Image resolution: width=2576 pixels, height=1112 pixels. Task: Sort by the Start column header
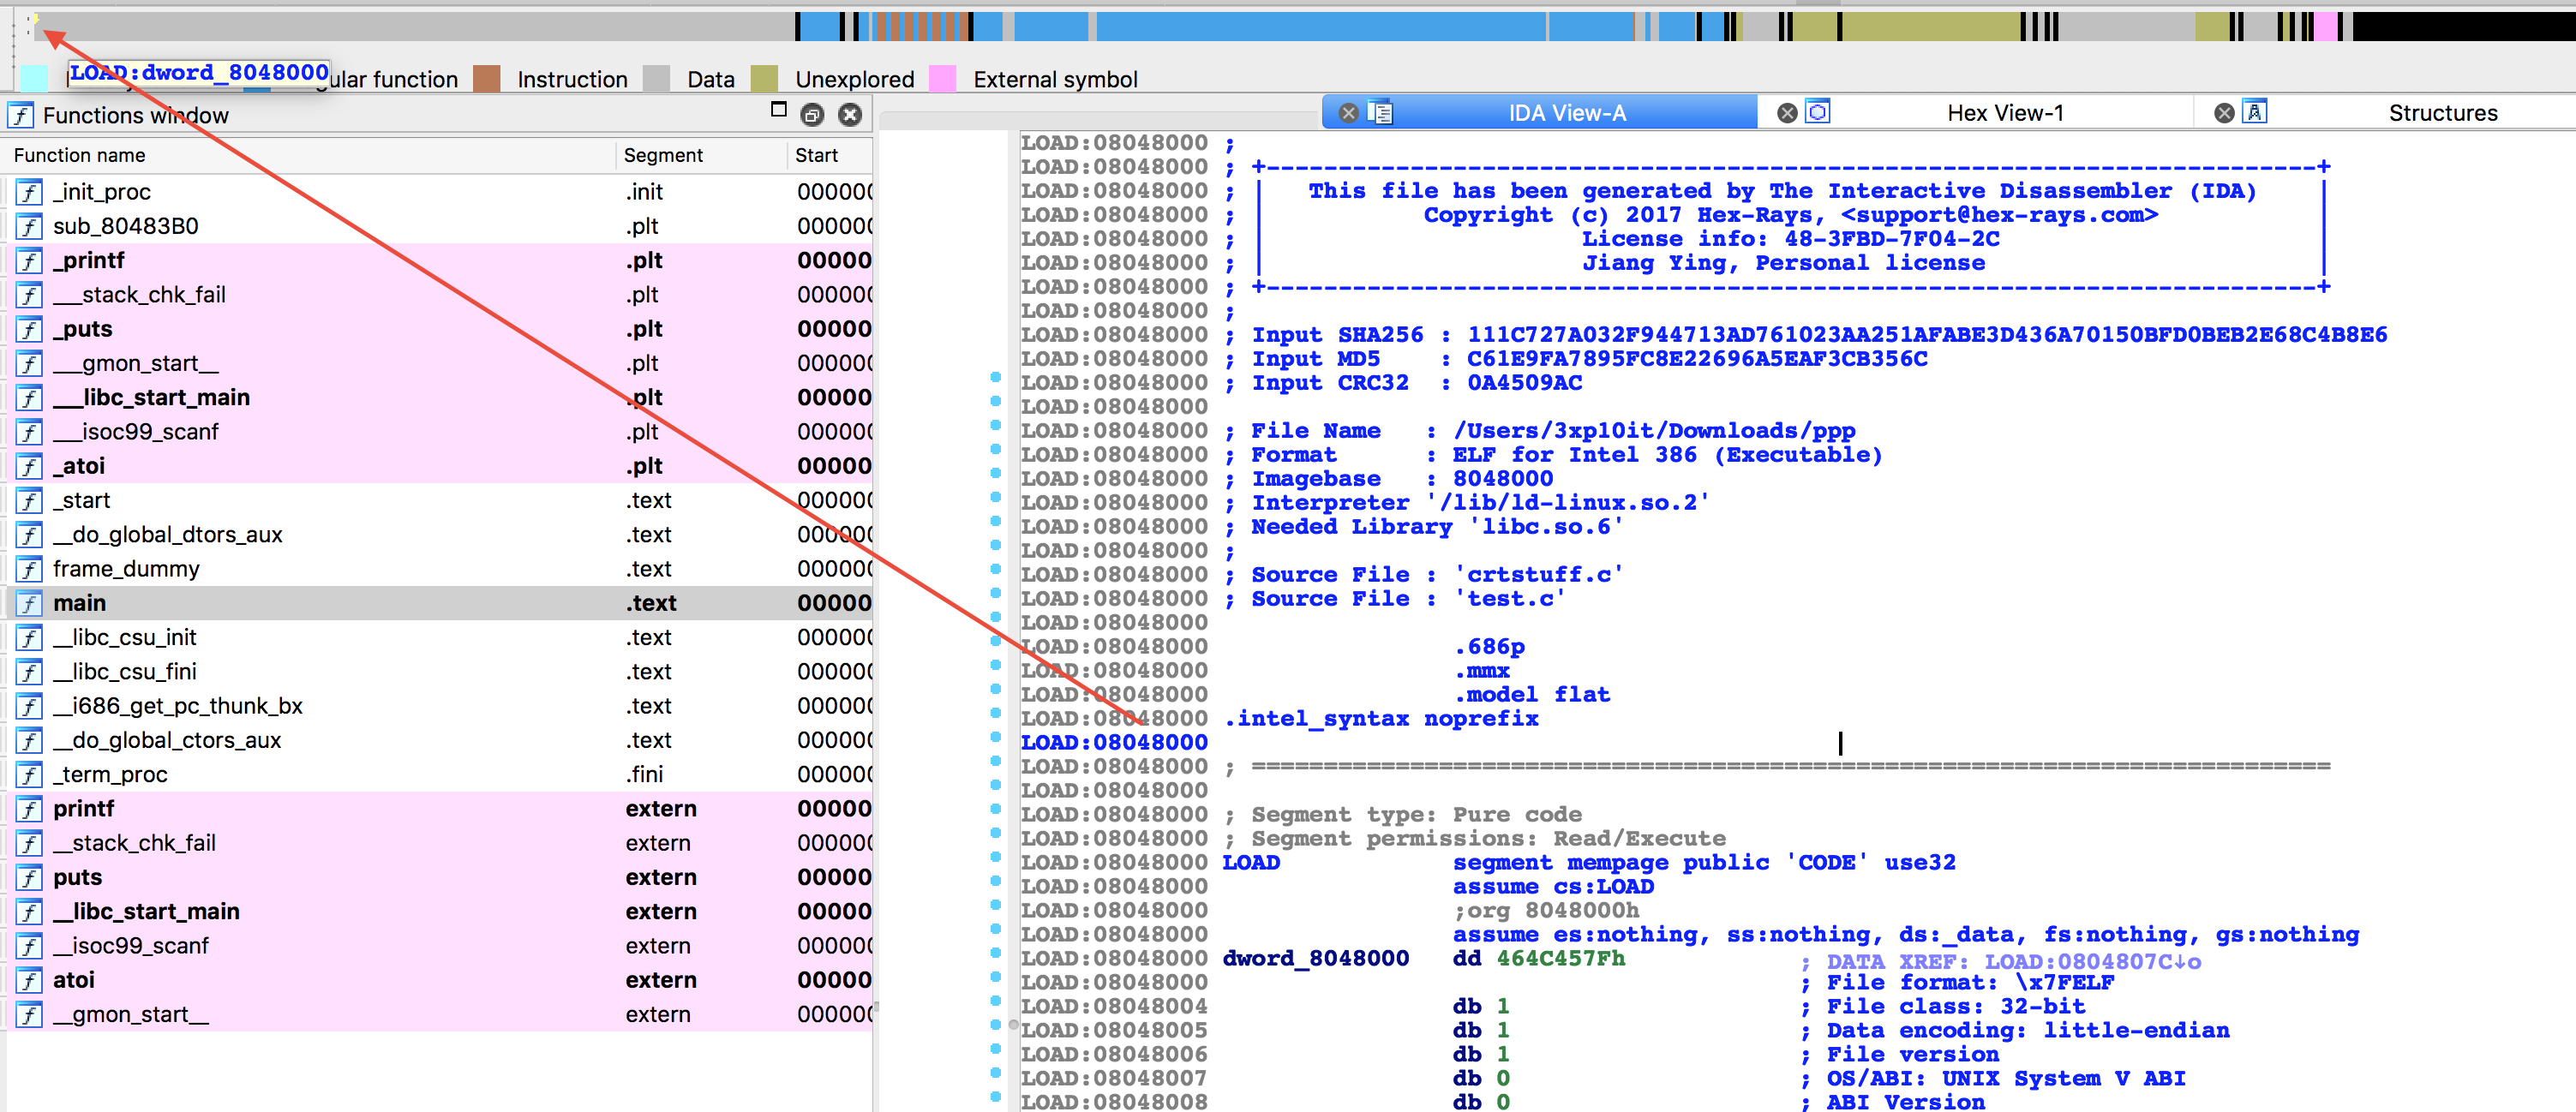816,155
